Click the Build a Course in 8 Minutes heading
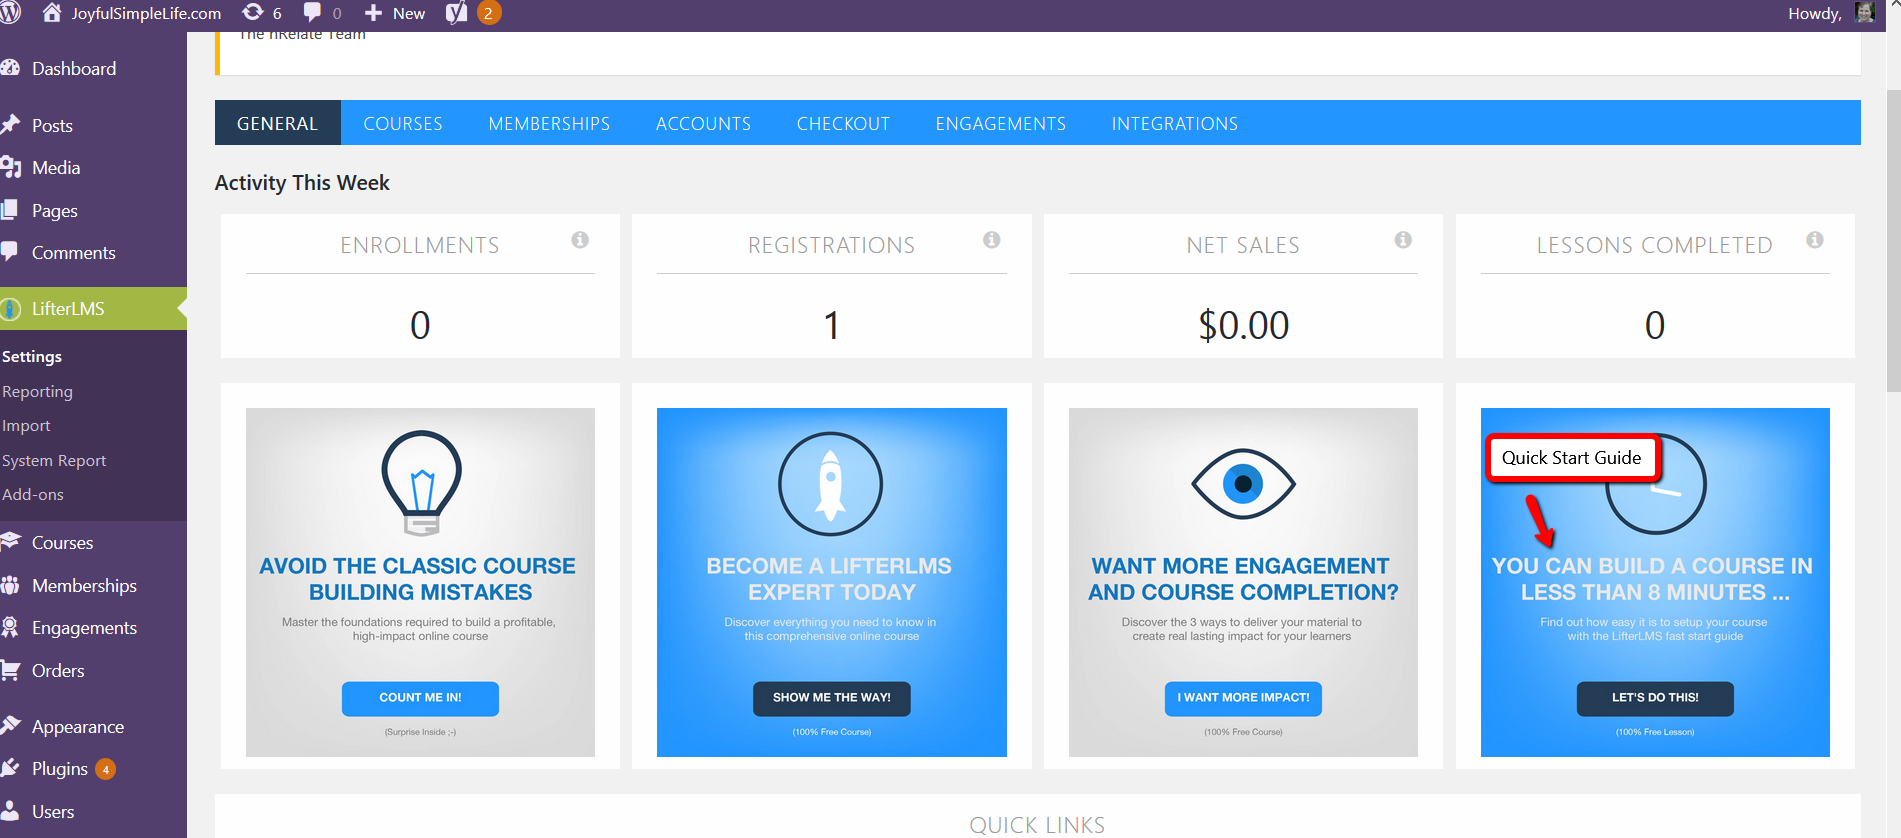Screen dimensions: 1901x838 pos(1652,579)
